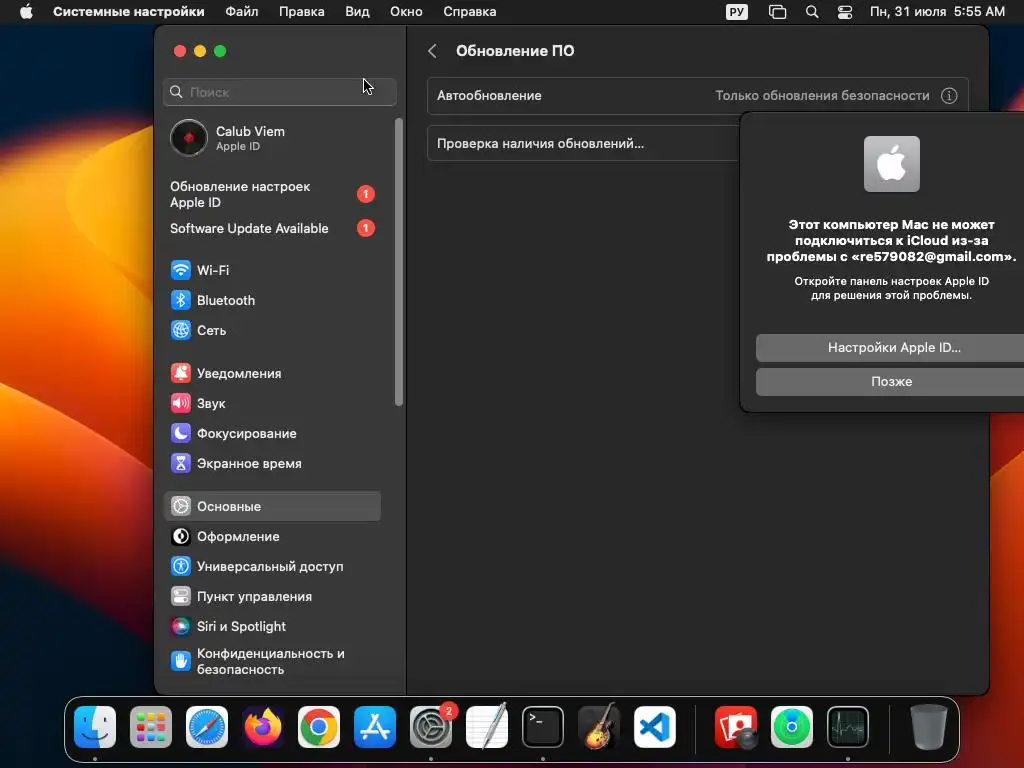Viewport: 1024px width, 768px height.
Task: Open Уведомления settings
Action: pyautogui.click(x=272, y=374)
